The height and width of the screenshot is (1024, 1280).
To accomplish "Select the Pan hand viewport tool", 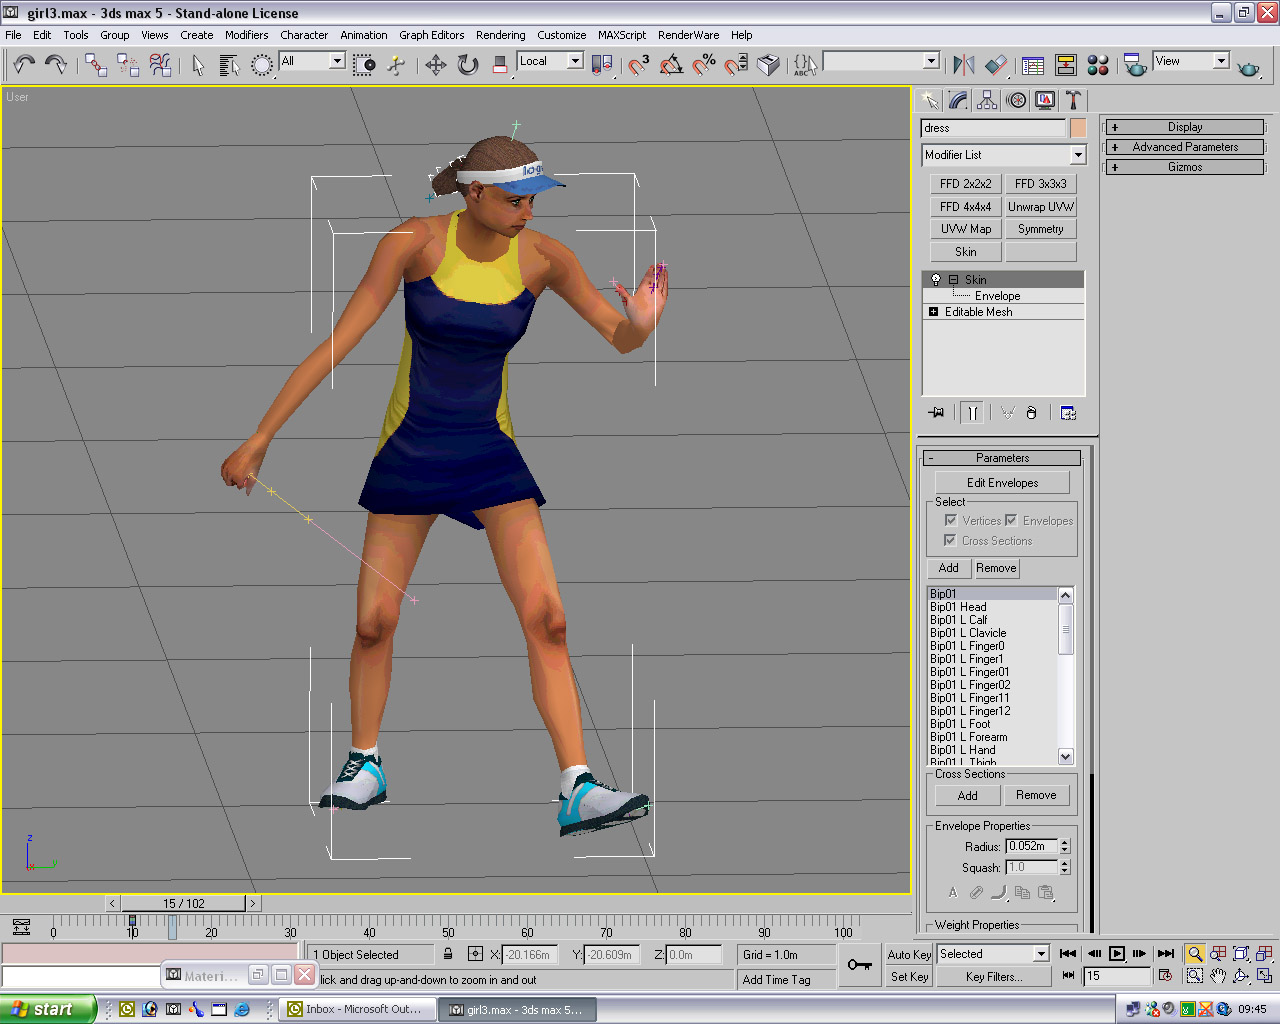I will [1217, 976].
